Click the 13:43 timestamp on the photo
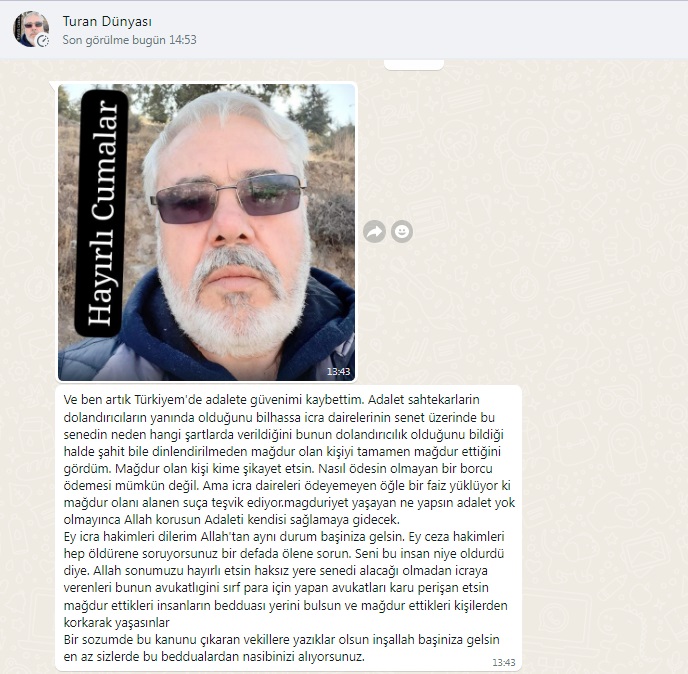 click(x=338, y=372)
